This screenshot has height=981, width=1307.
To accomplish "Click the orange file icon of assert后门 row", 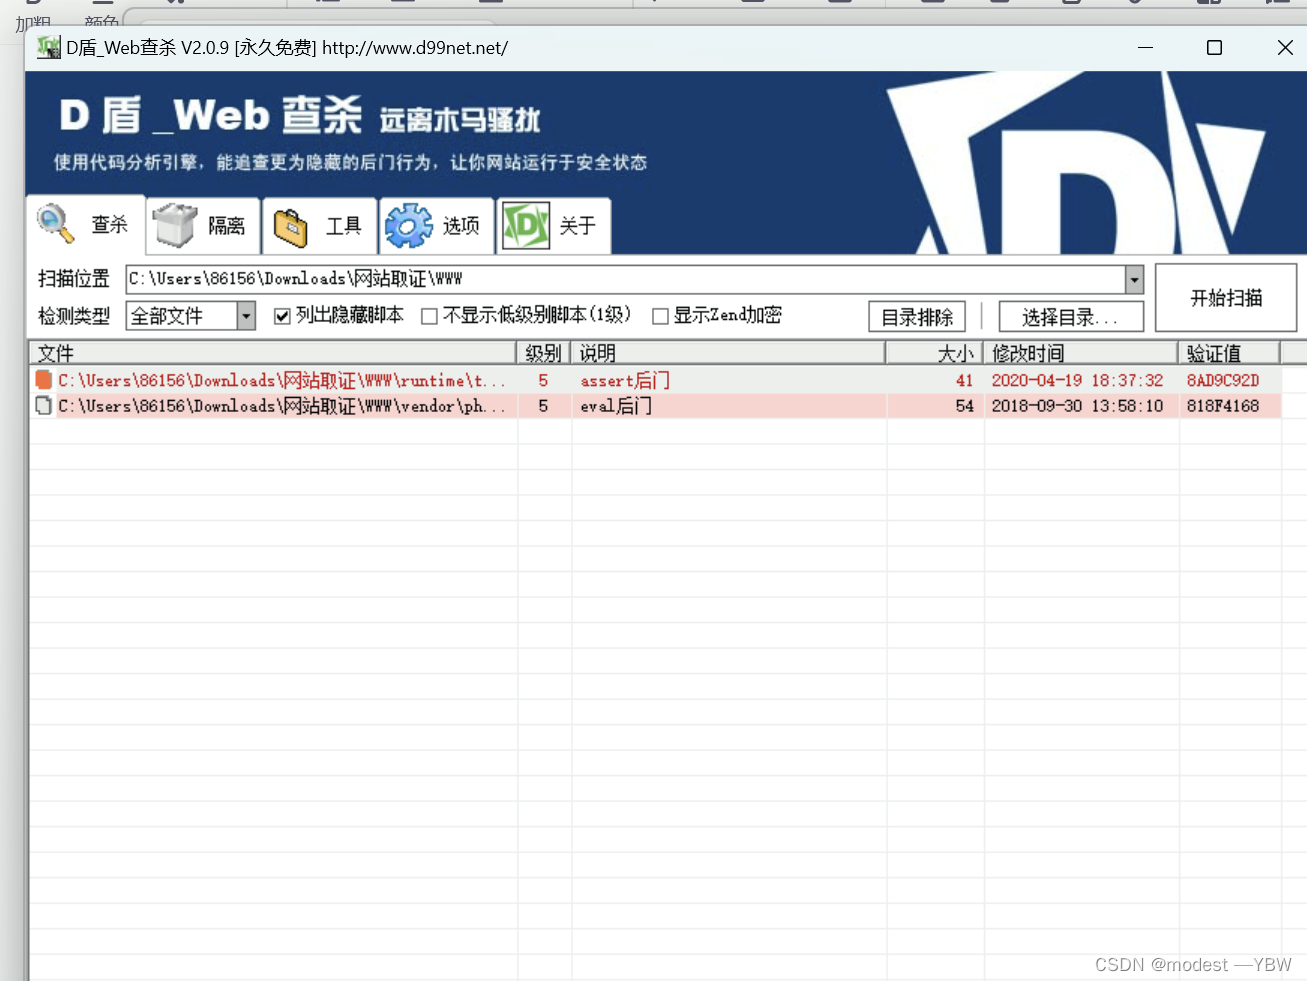I will click(43, 380).
